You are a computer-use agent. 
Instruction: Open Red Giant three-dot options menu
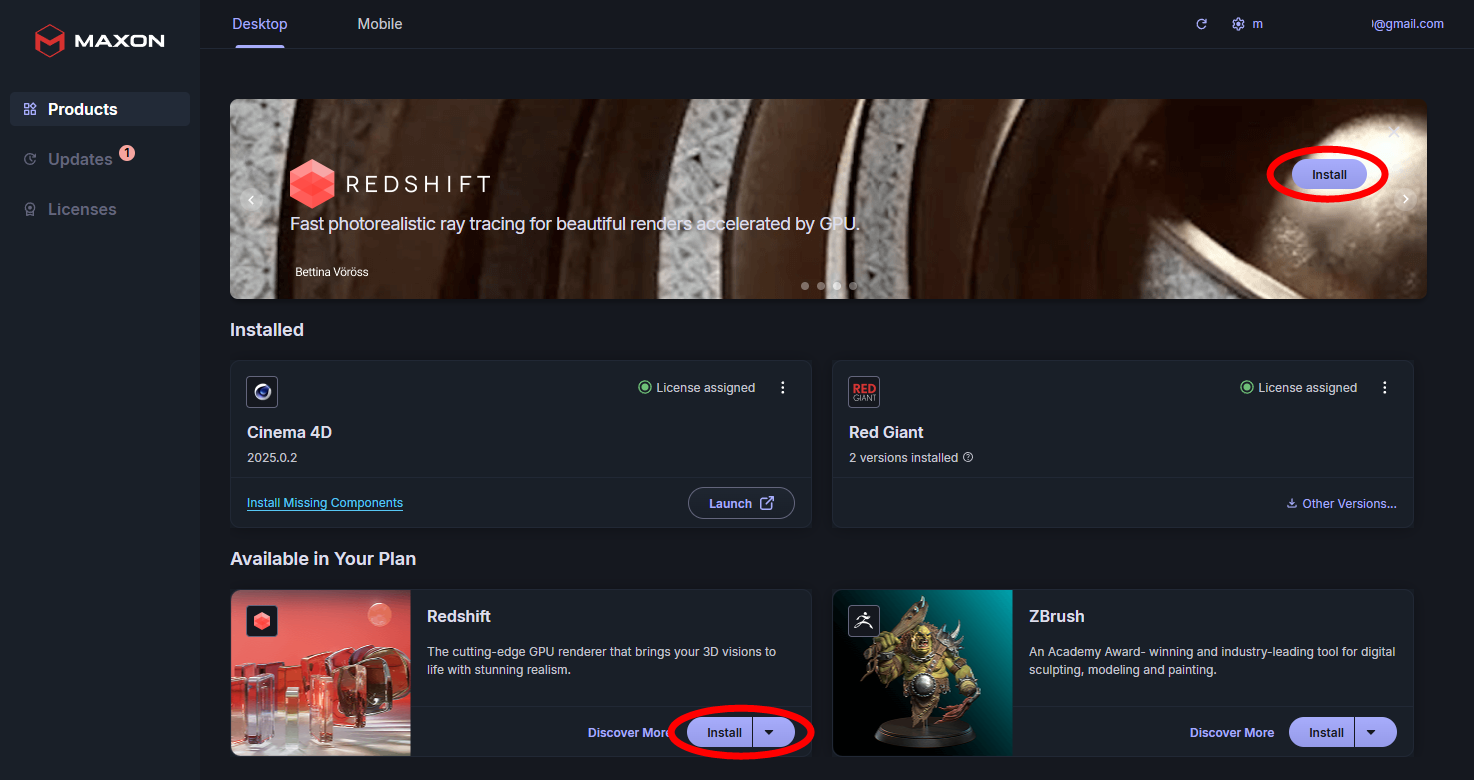click(1385, 388)
